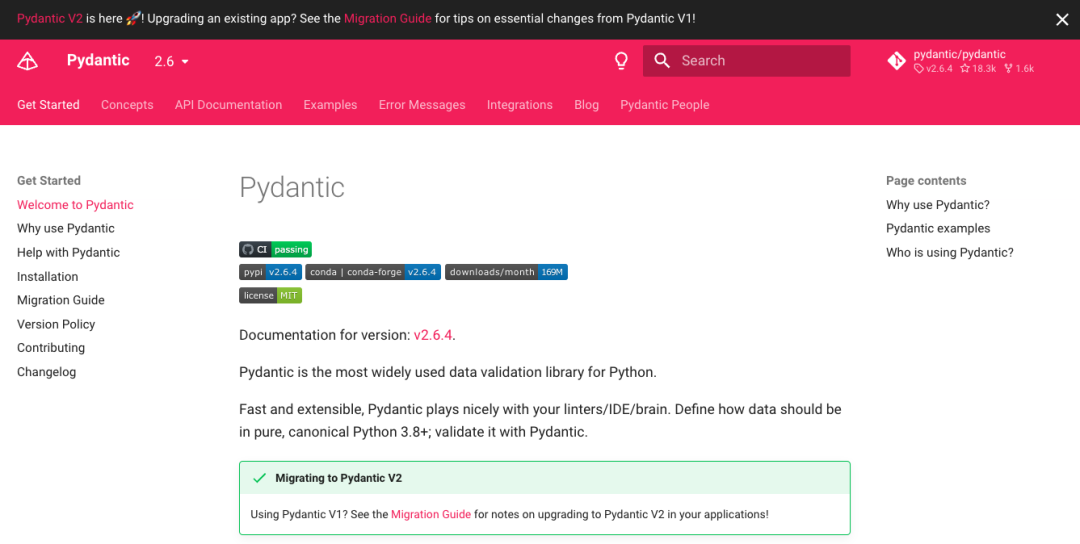Go to the Error Messages tab
1080x544 pixels.
click(422, 105)
